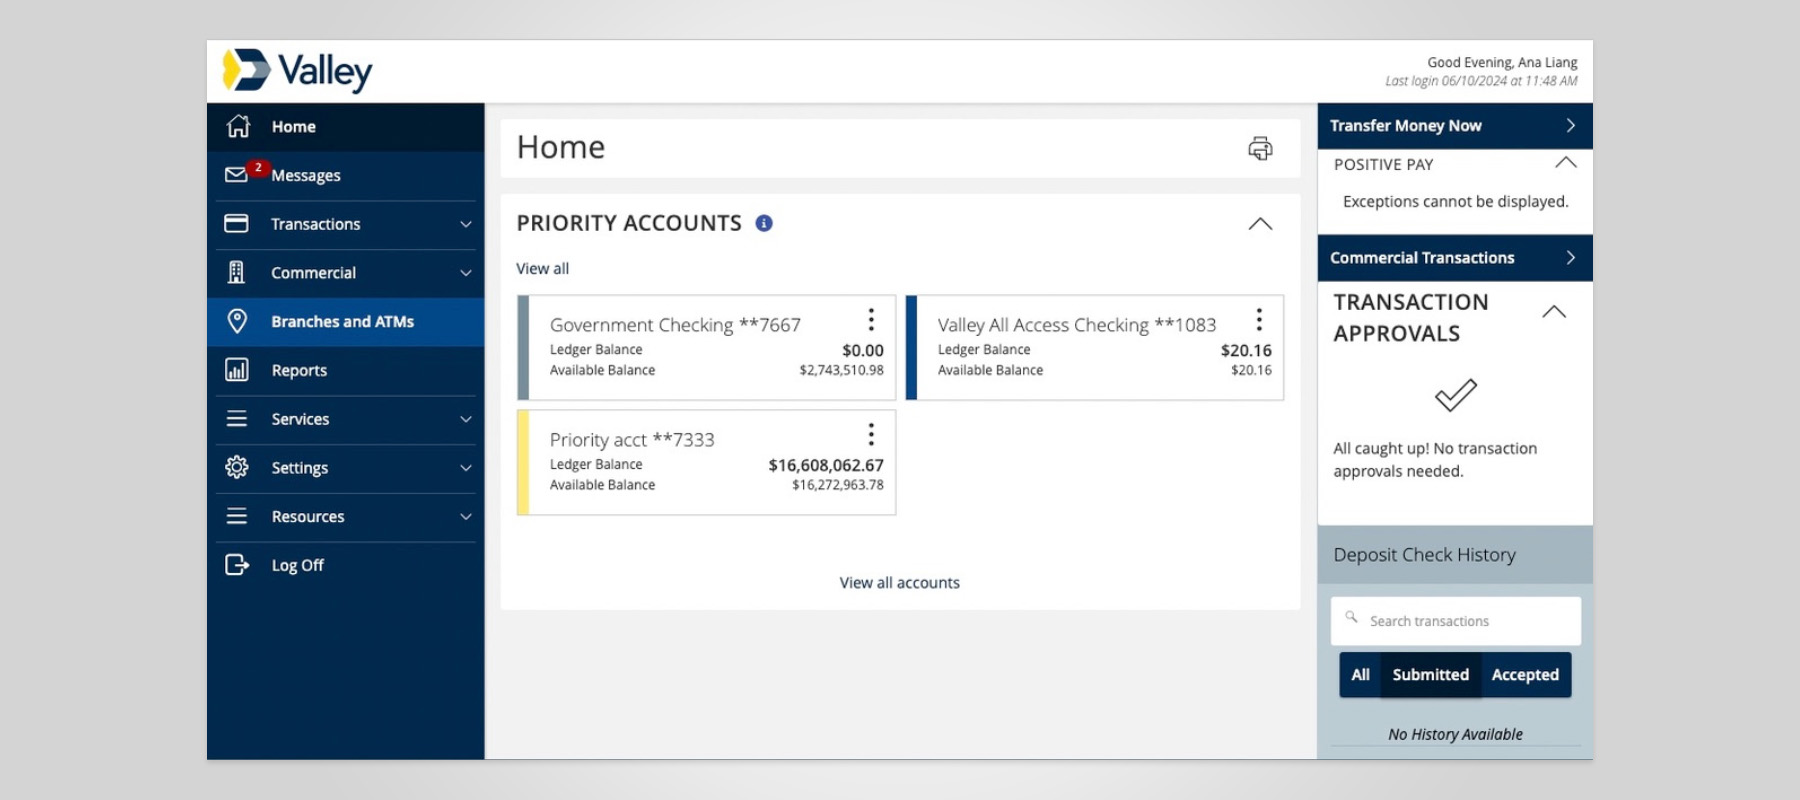
Task: Open Valley All Access Checking **1083 options menu
Action: pos(1259,319)
